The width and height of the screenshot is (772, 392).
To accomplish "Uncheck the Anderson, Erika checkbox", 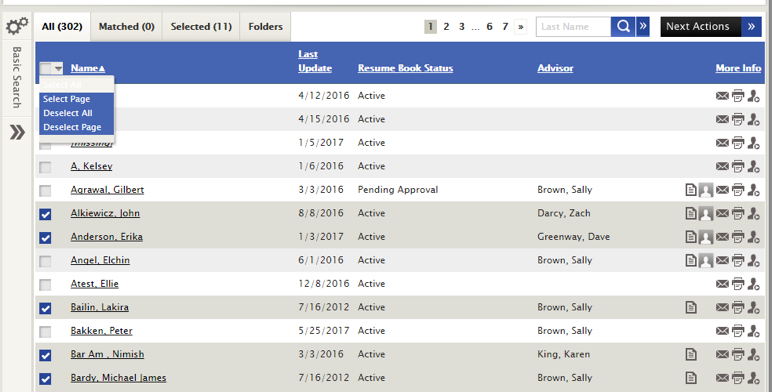I will click(45, 238).
